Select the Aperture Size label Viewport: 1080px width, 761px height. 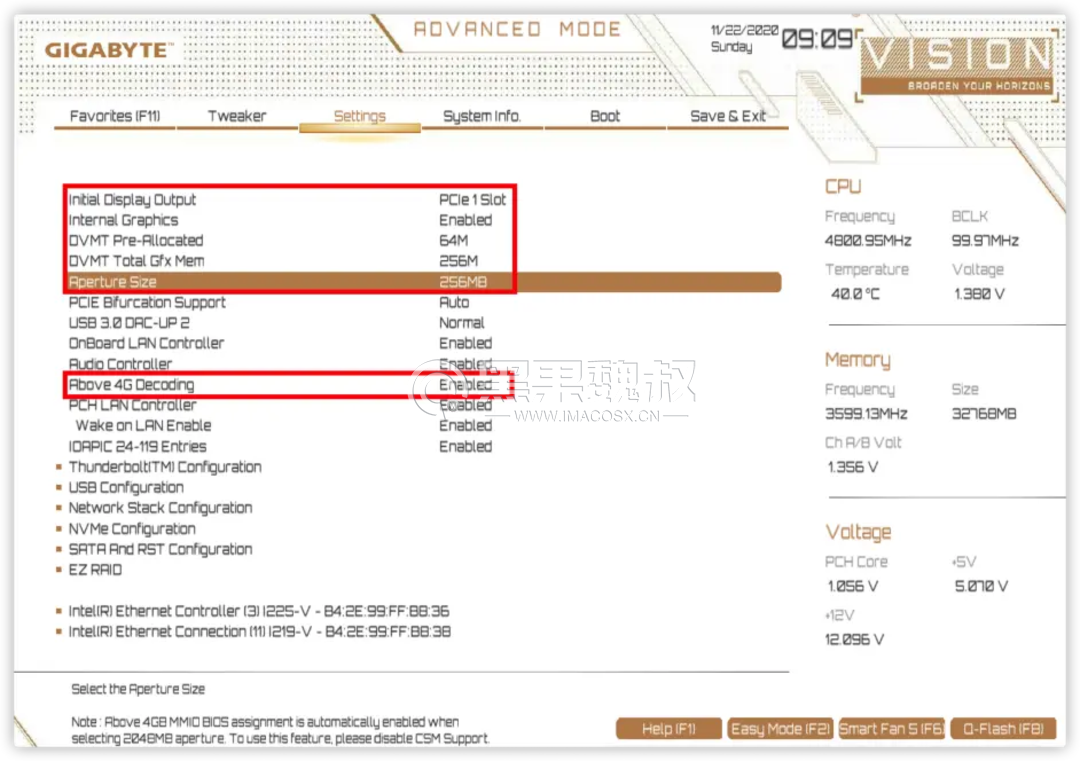point(112,282)
